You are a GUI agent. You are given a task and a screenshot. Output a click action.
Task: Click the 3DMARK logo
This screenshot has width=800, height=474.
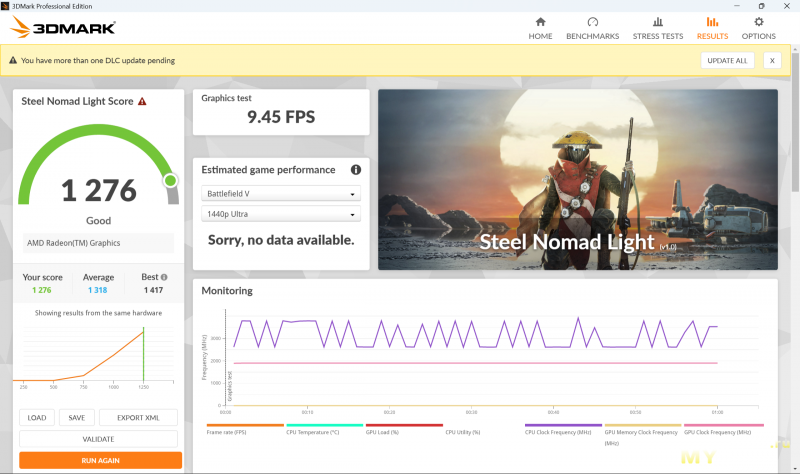tap(62, 28)
